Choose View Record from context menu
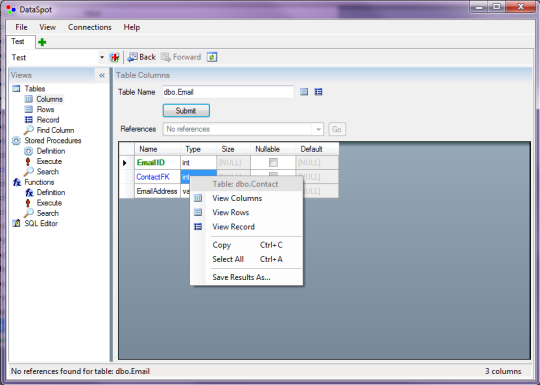540x385 pixels. tap(247, 227)
